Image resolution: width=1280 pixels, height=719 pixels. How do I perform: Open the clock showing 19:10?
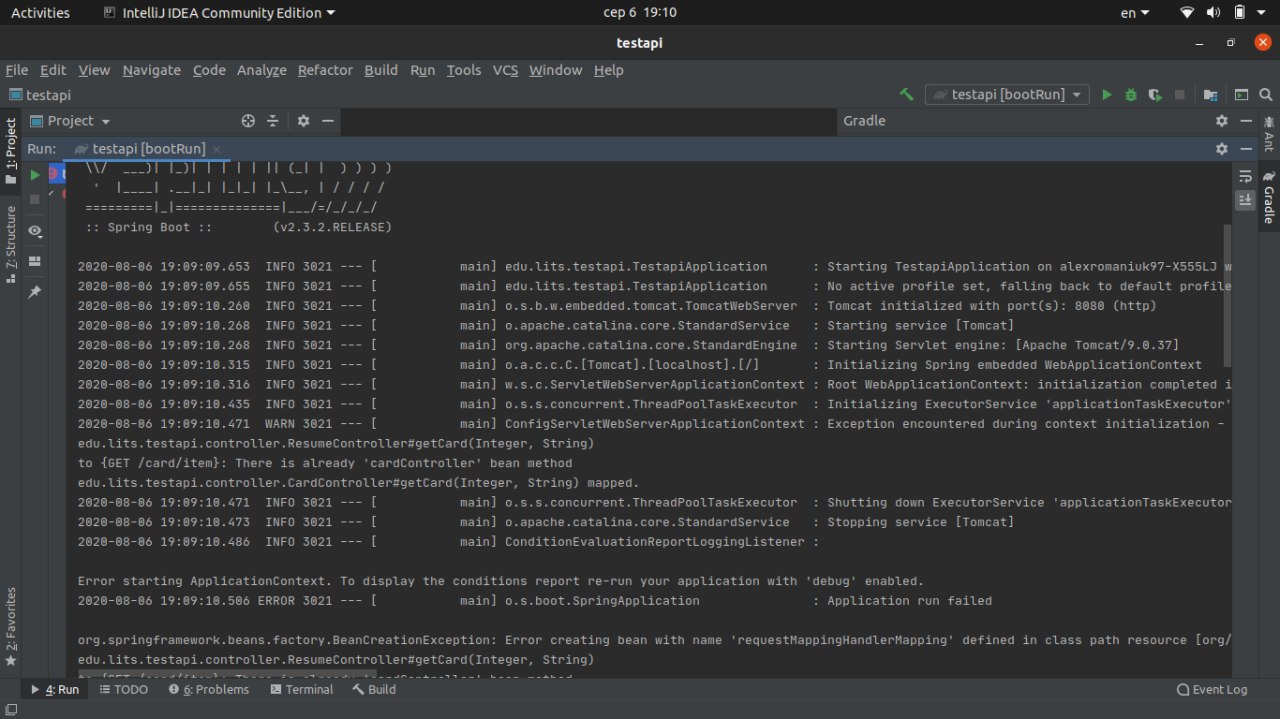[639, 13]
